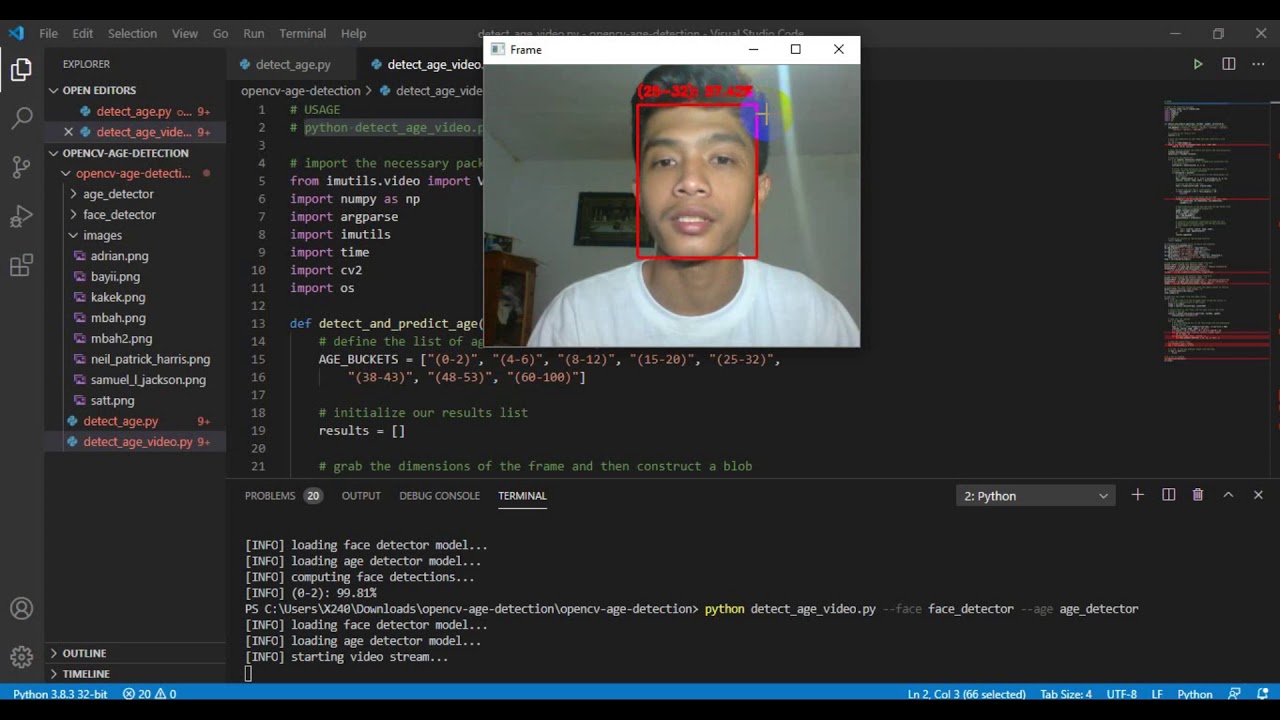Create a new terminal with plus icon
The height and width of the screenshot is (720, 1280).
point(1137,495)
